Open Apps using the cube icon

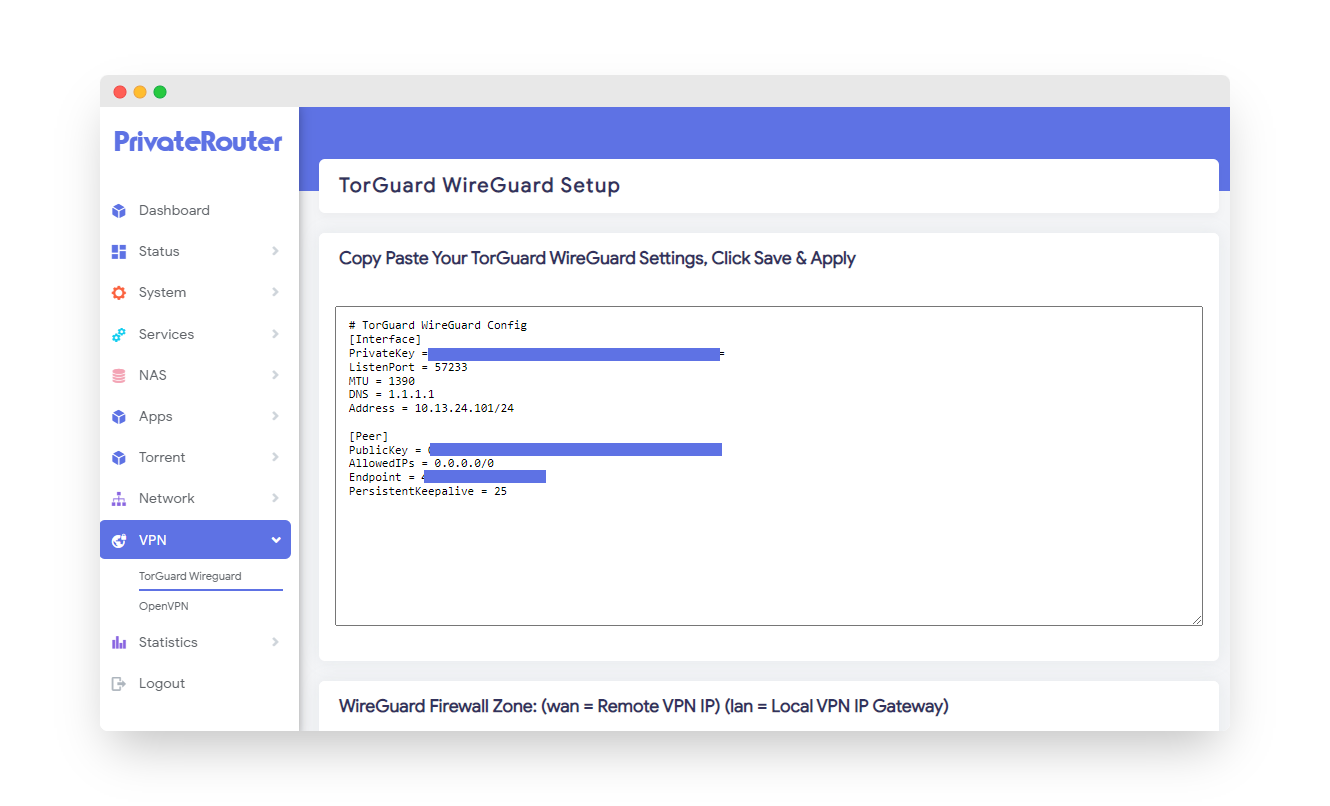(118, 416)
